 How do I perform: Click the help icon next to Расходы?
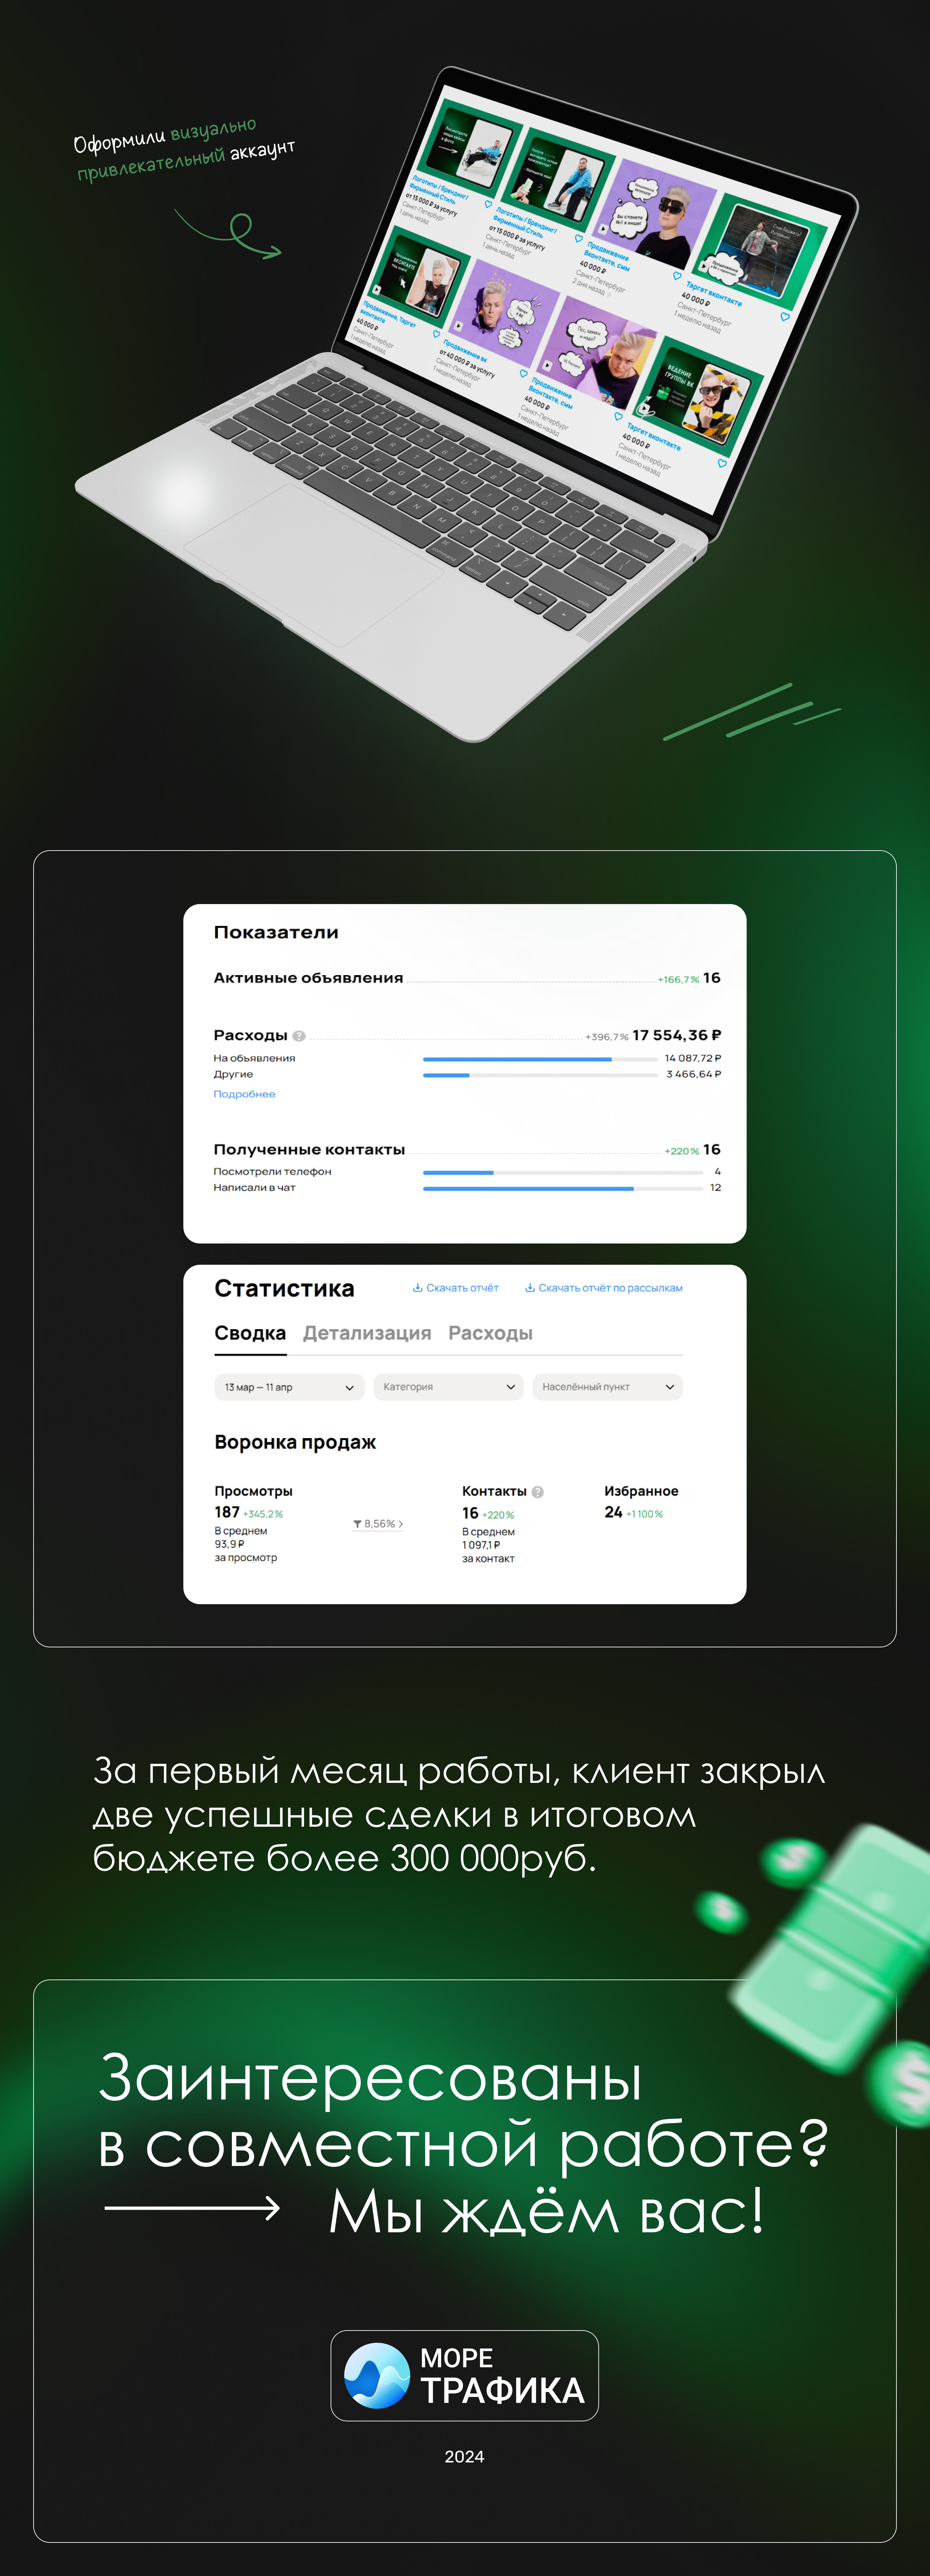pyautogui.click(x=299, y=1036)
